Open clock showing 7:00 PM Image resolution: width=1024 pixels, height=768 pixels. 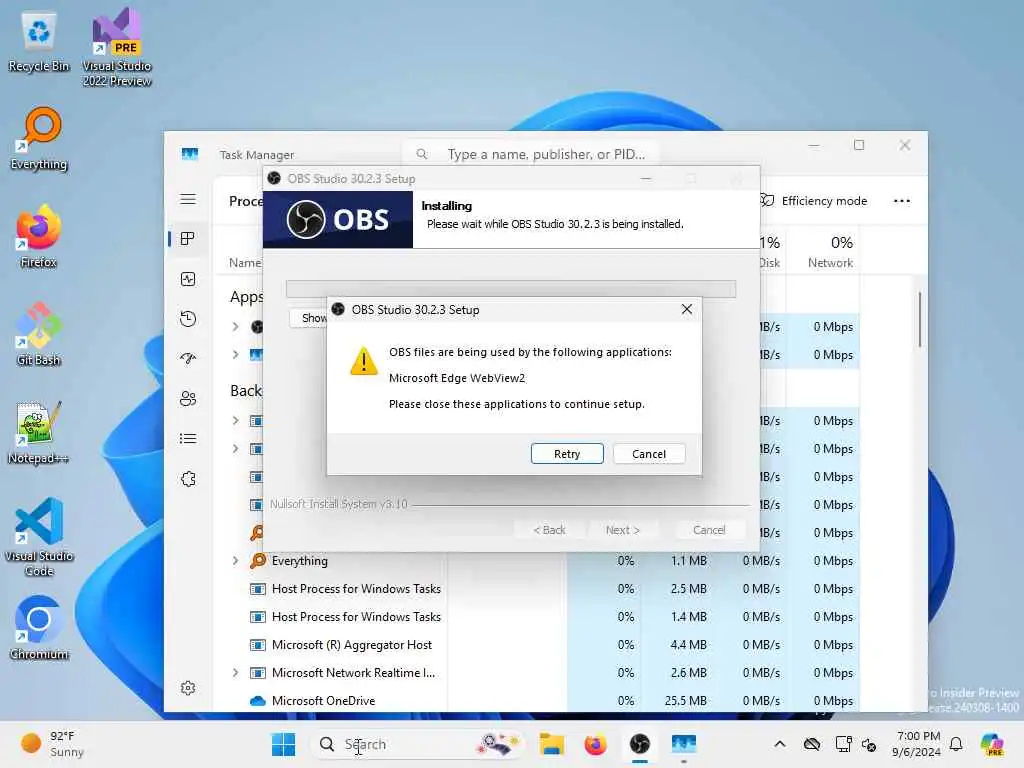coord(918,744)
